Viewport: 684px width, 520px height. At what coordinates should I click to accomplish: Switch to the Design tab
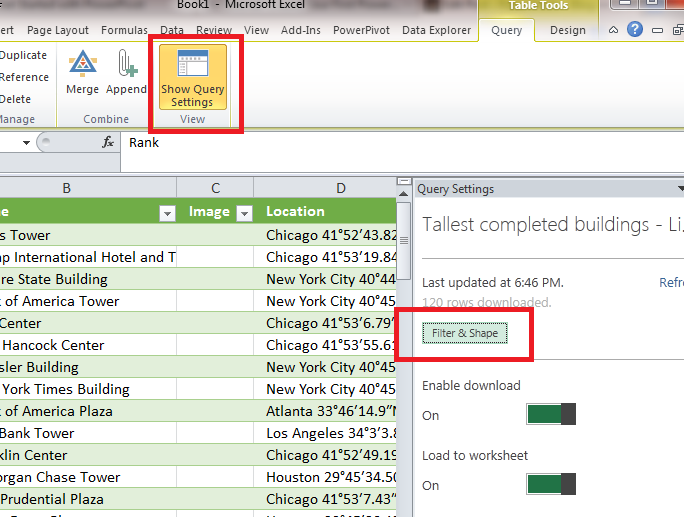568,31
